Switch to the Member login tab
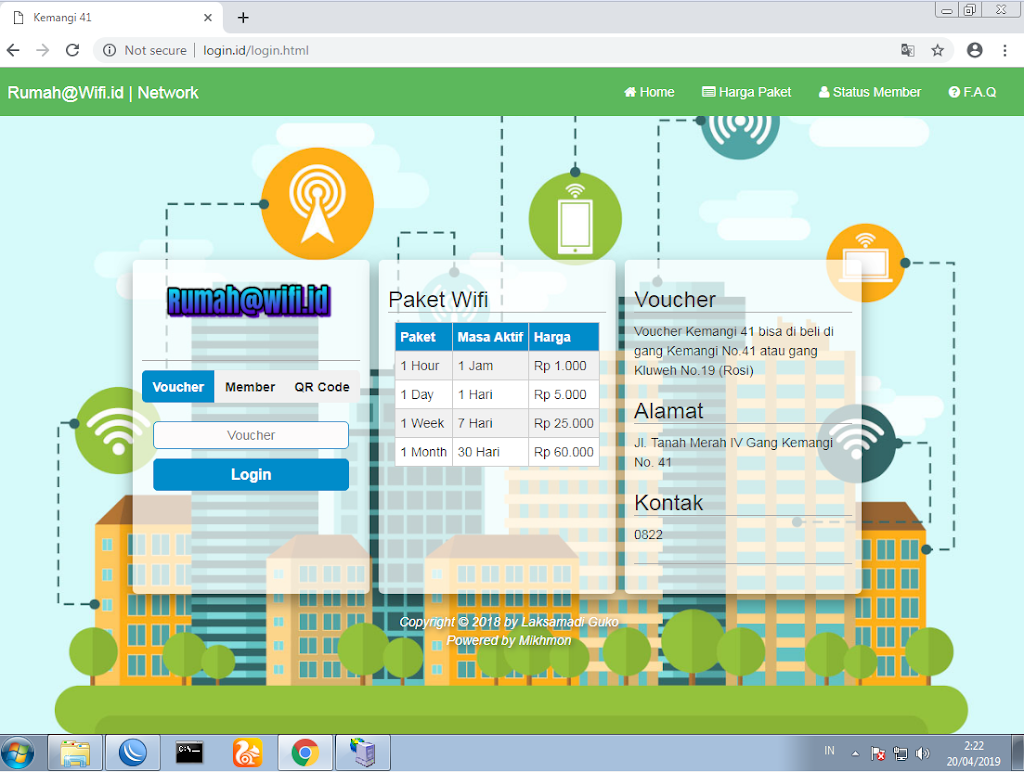This screenshot has width=1024, height=772. pyautogui.click(x=250, y=387)
